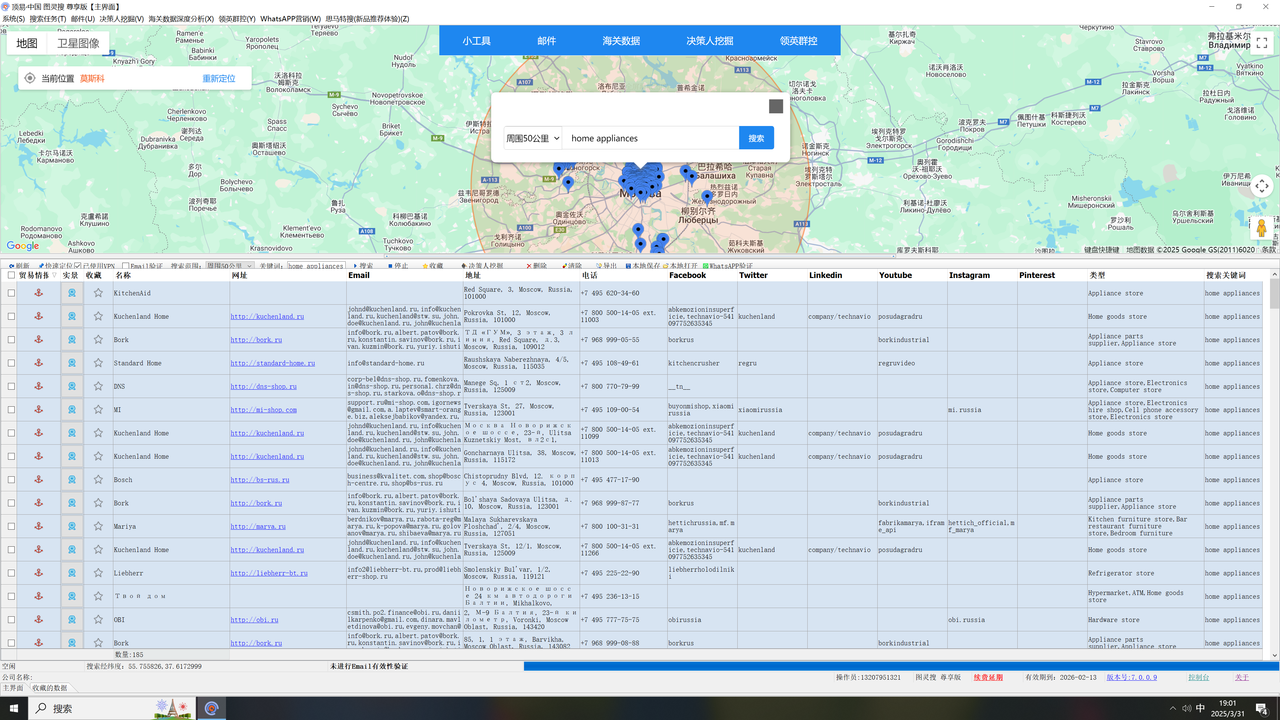Check the KitchenAid row checkbox
The image size is (1280, 720).
[x=11, y=293]
